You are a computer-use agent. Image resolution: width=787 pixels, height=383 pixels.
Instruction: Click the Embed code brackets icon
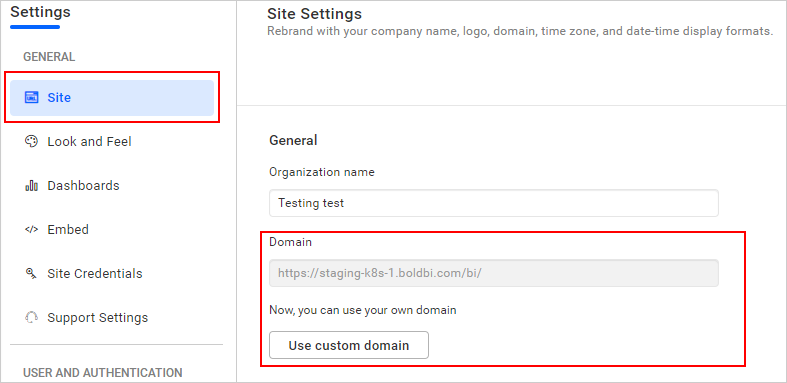coord(31,229)
